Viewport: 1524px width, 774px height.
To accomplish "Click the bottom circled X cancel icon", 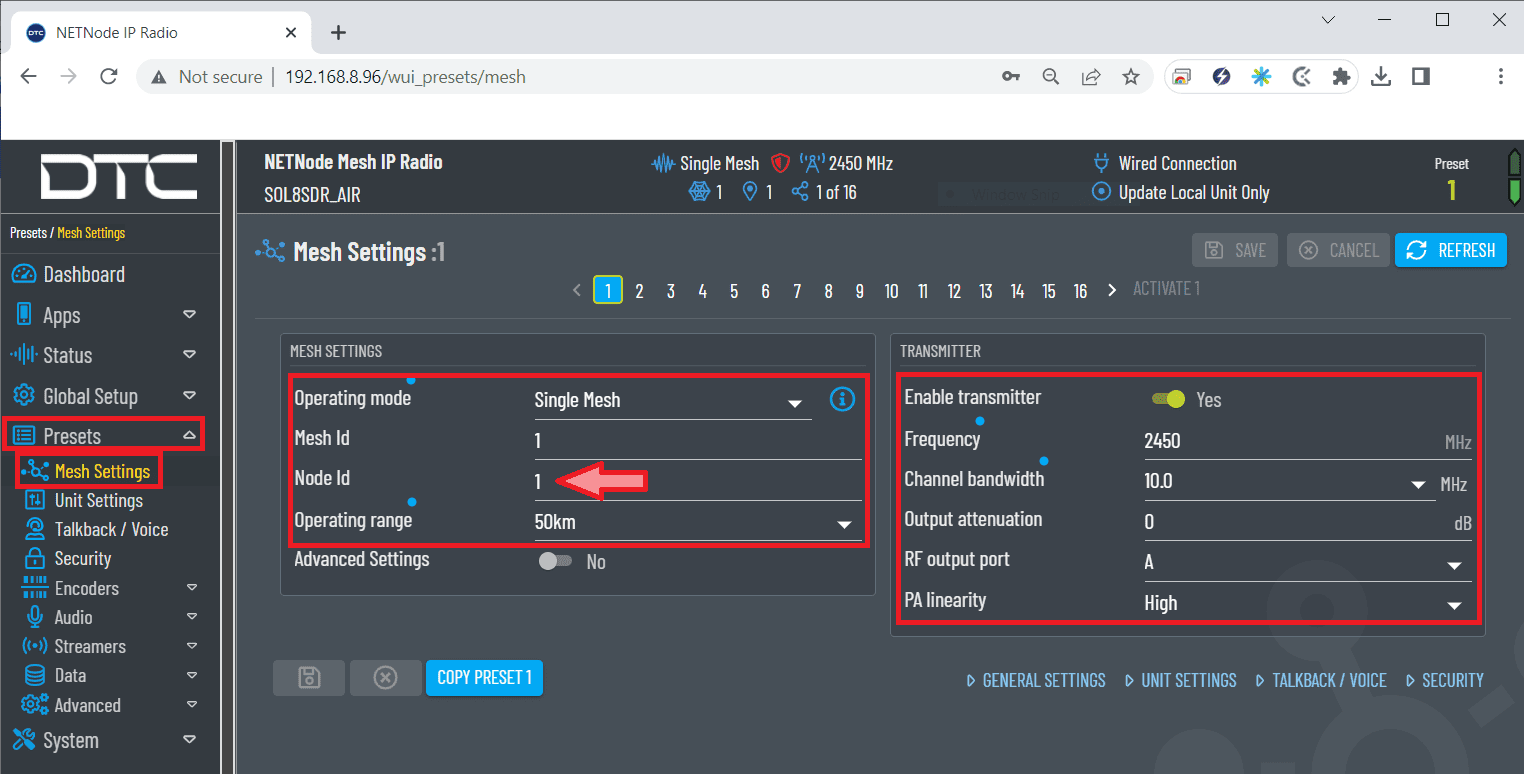I will [x=385, y=678].
